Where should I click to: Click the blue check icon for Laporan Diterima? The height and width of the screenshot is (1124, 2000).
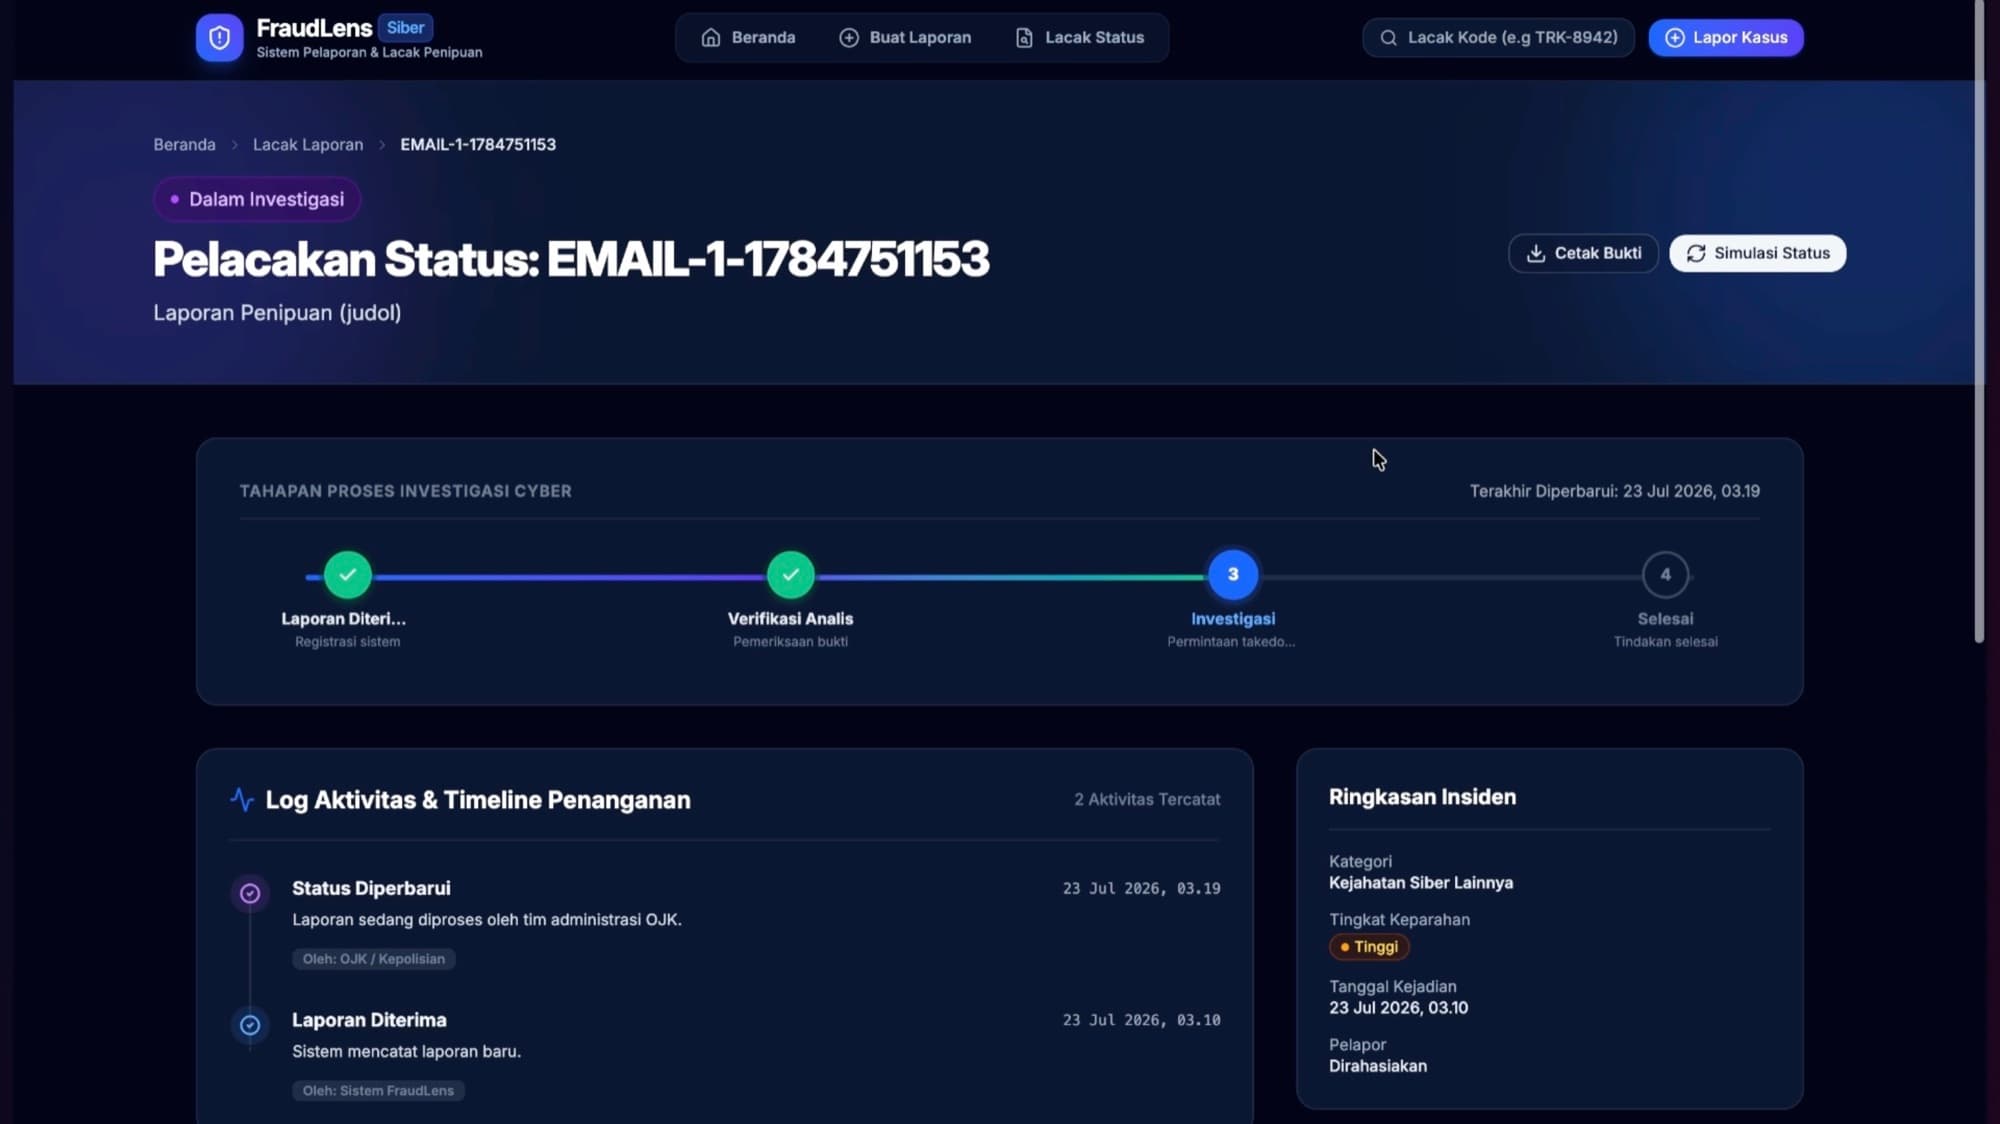(250, 1025)
